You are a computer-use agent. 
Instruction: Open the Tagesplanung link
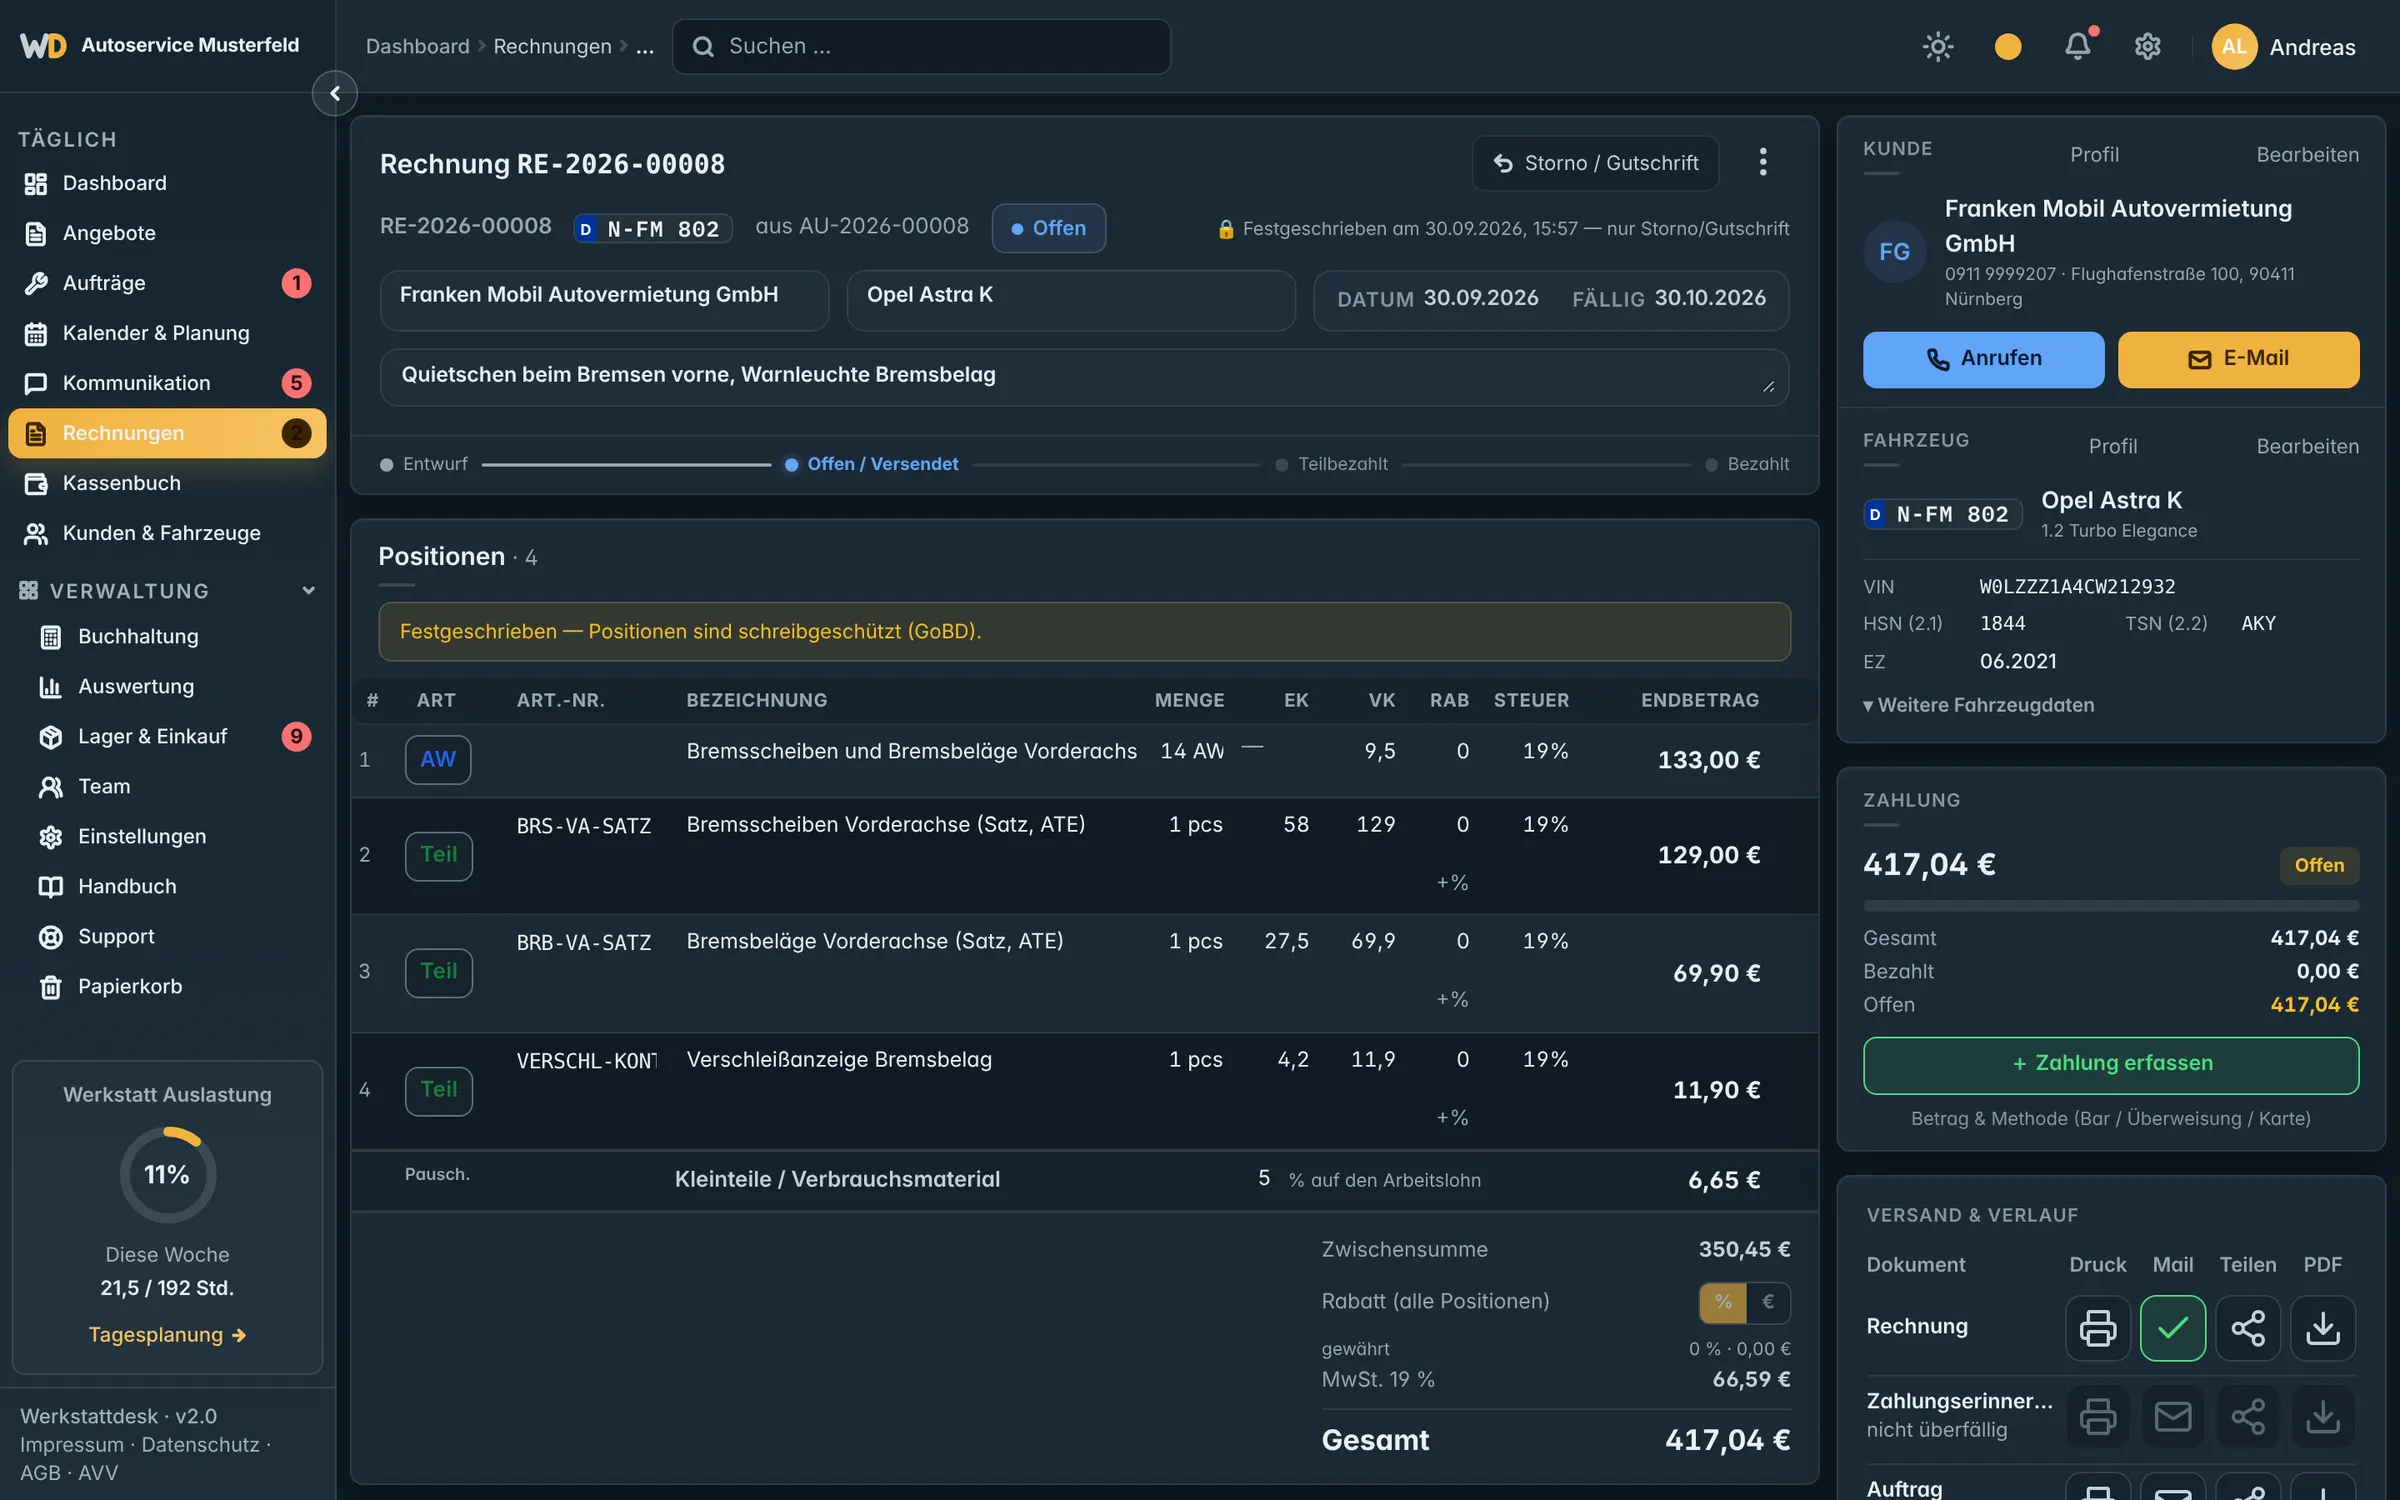[167, 1335]
